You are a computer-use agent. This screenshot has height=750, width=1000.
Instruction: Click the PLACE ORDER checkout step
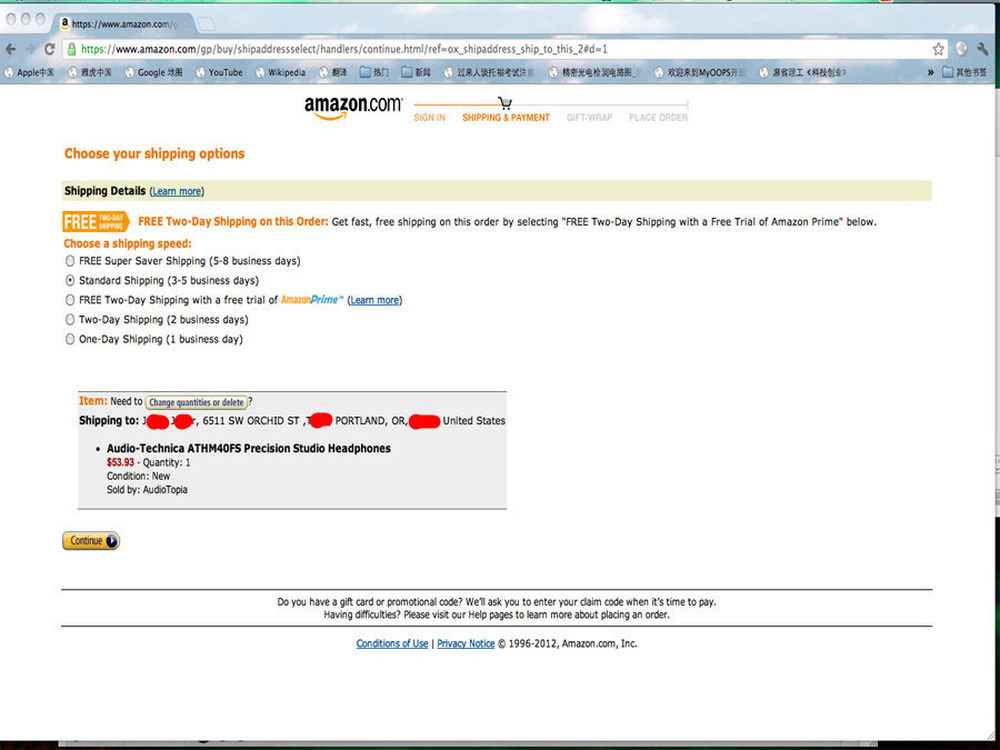pos(658,117)
